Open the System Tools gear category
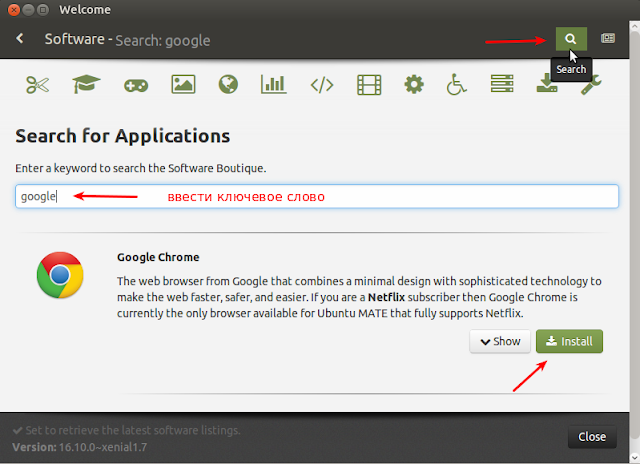 [414, 84]
